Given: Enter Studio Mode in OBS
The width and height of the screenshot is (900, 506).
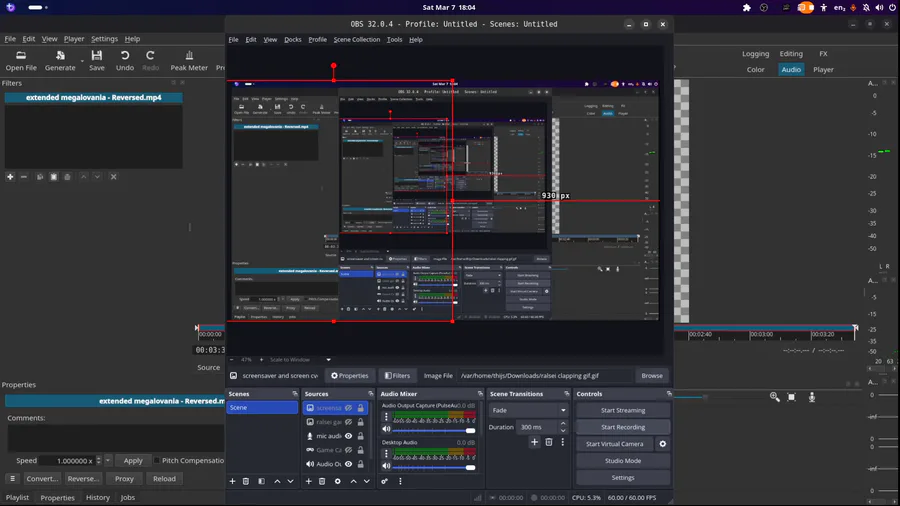Looking at the screenshot, I should 623,461.
